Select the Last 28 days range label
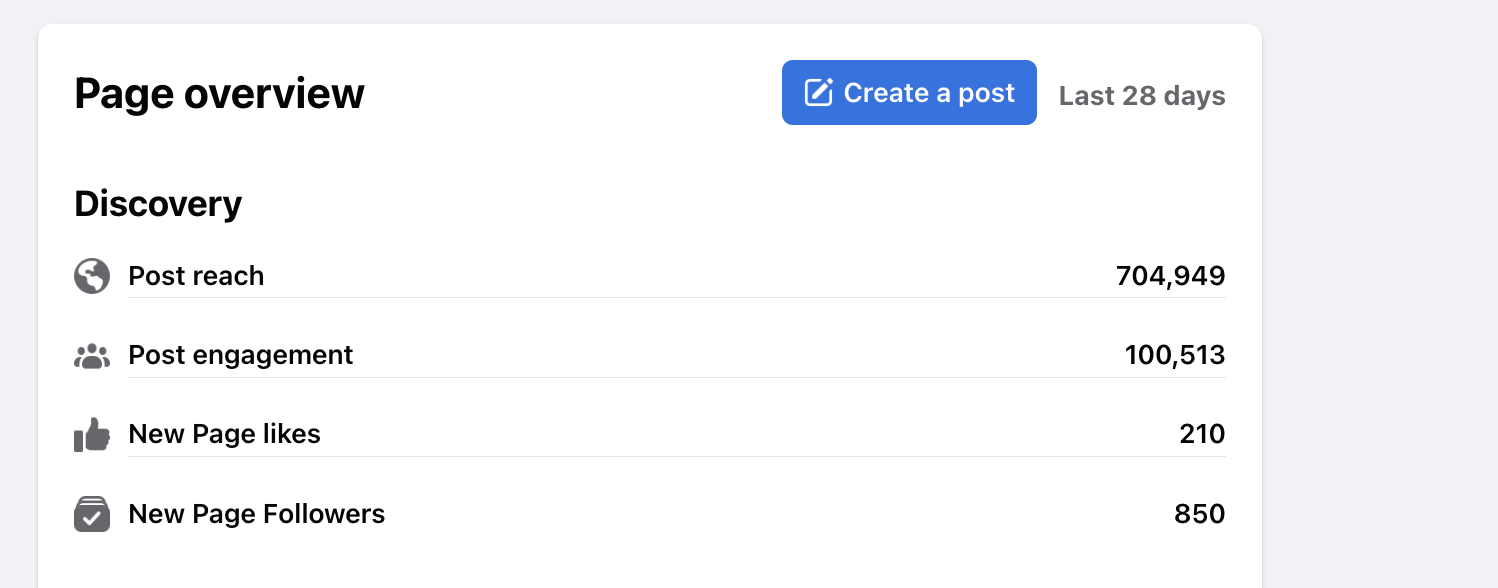This screenshot has width=1498, height=588. (x=1142, y=96)
